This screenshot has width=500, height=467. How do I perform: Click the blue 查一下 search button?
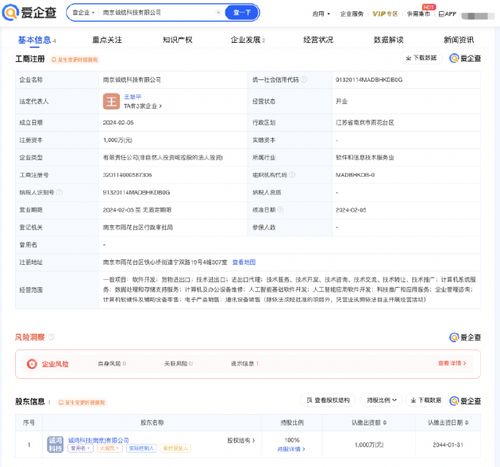[x=242, y=13]
